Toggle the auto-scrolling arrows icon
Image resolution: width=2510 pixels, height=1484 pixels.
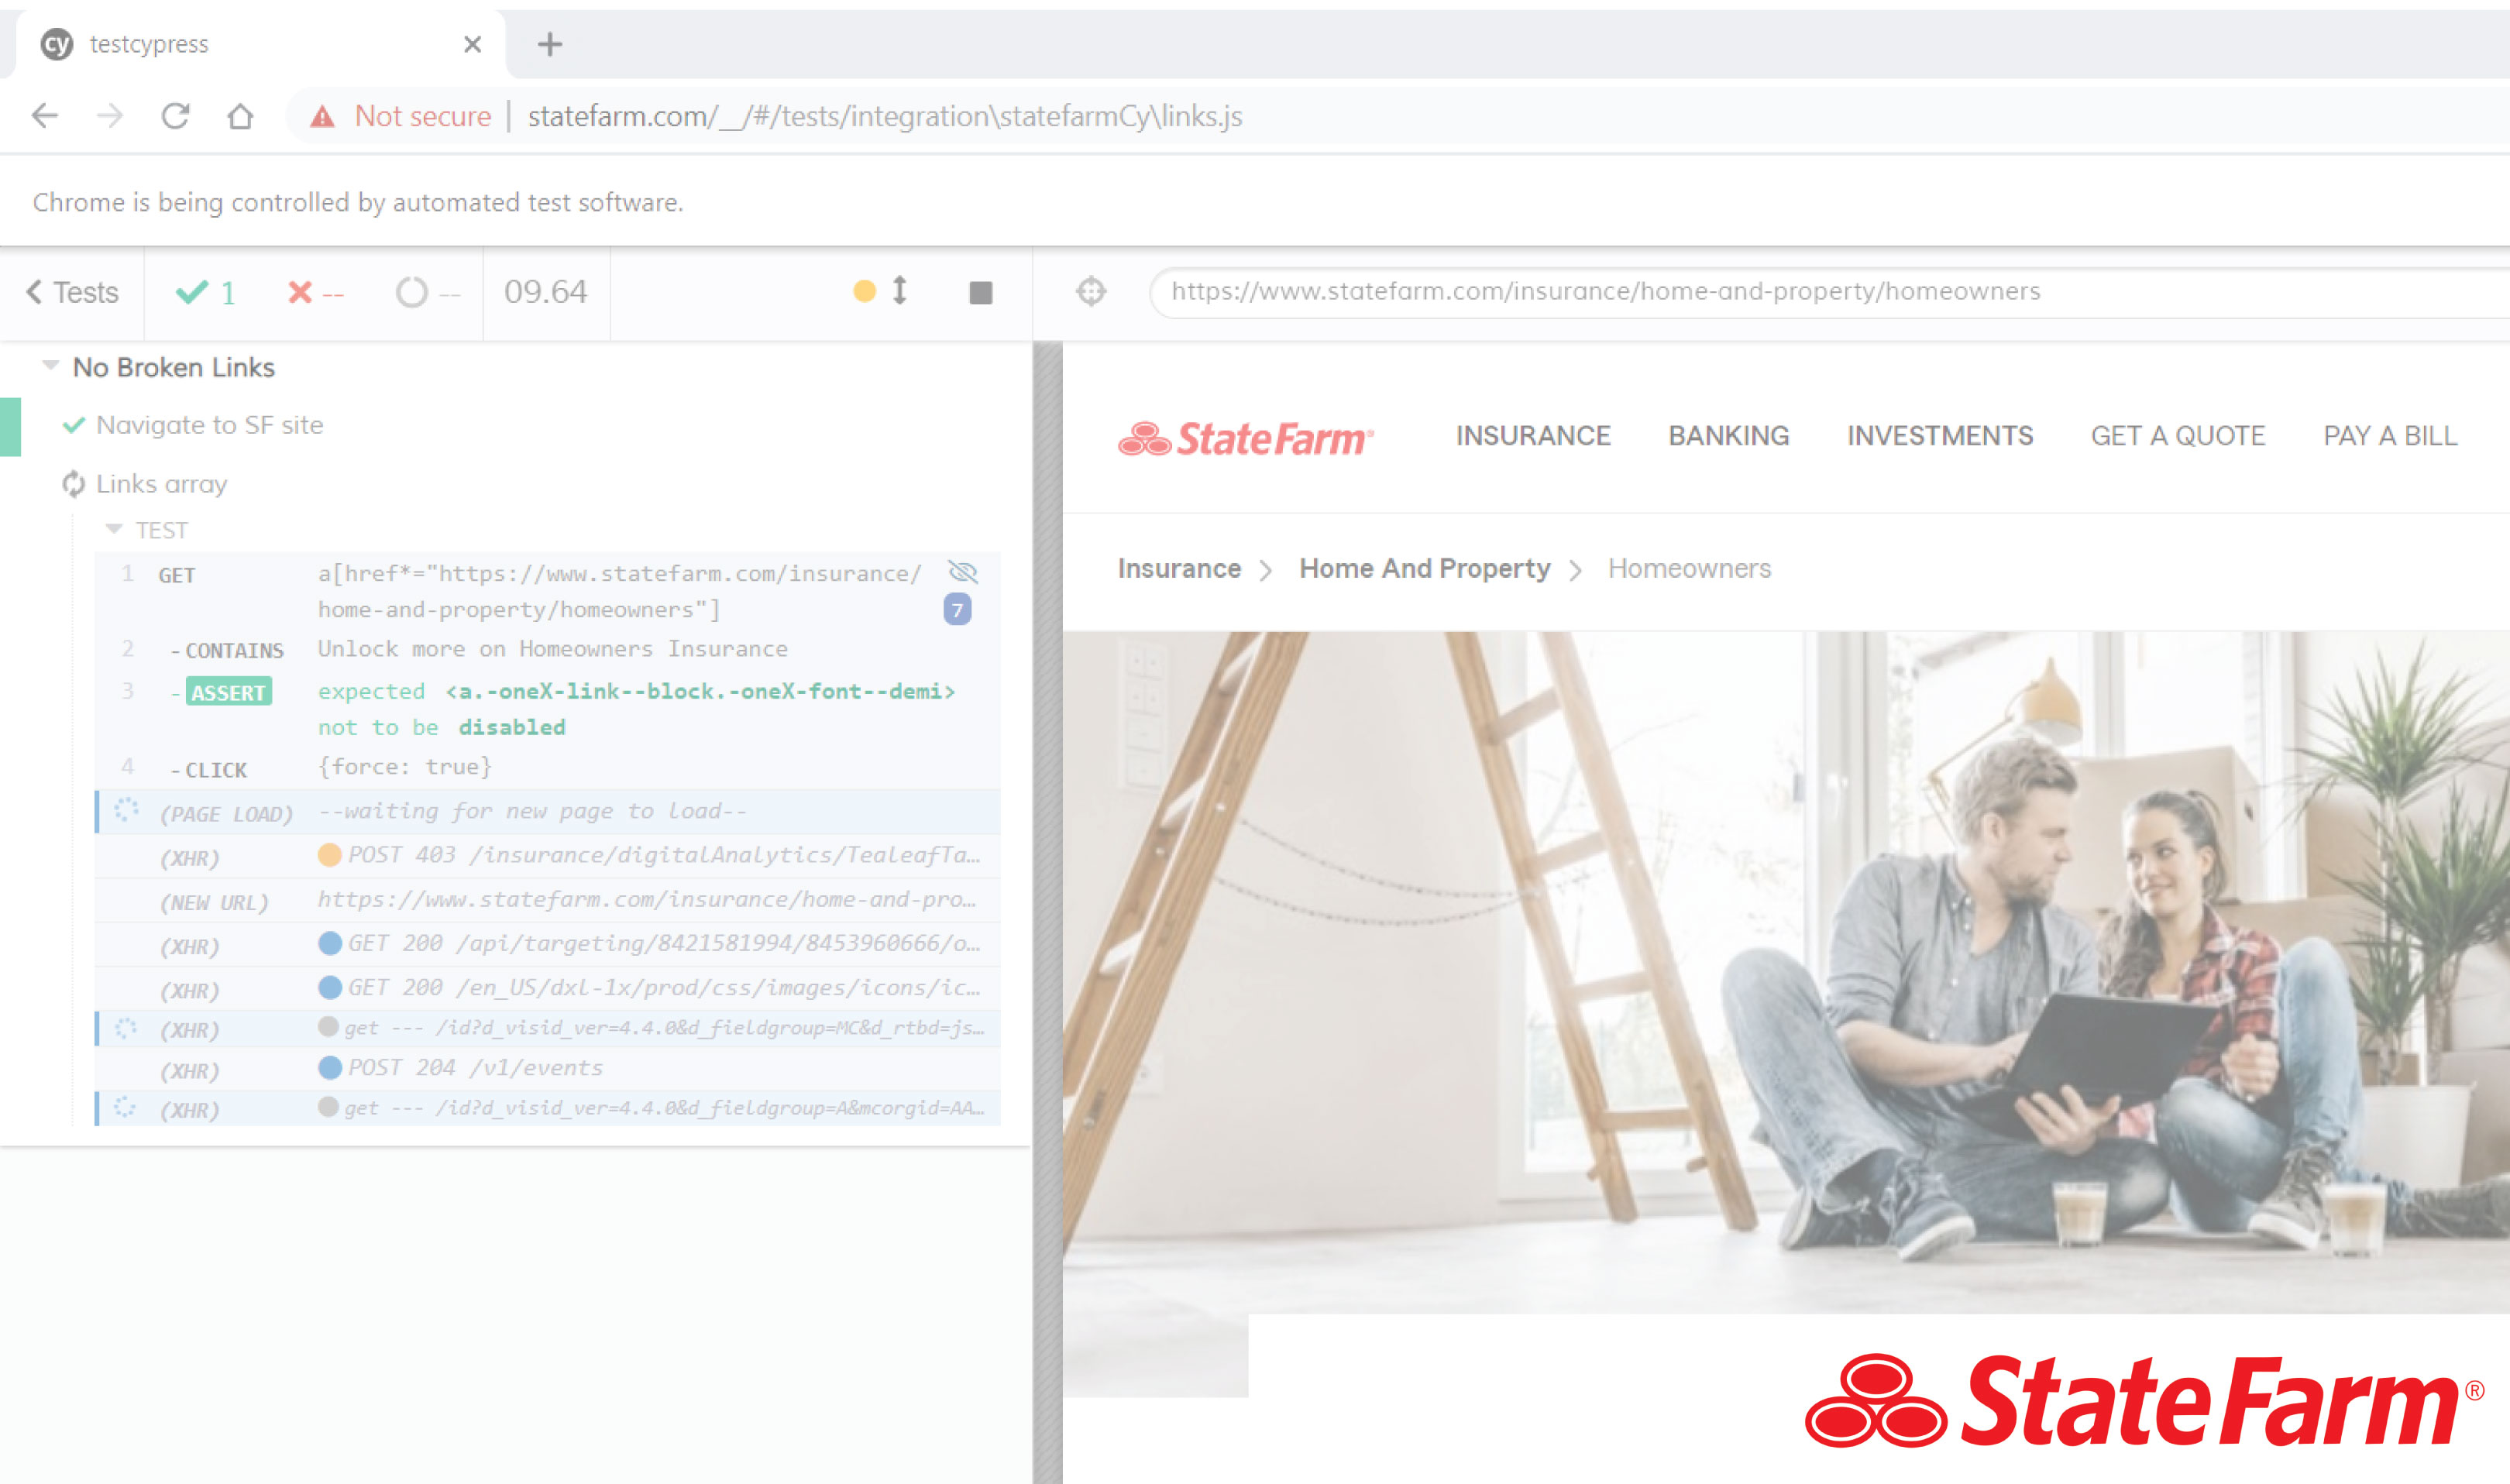(899, 291)
